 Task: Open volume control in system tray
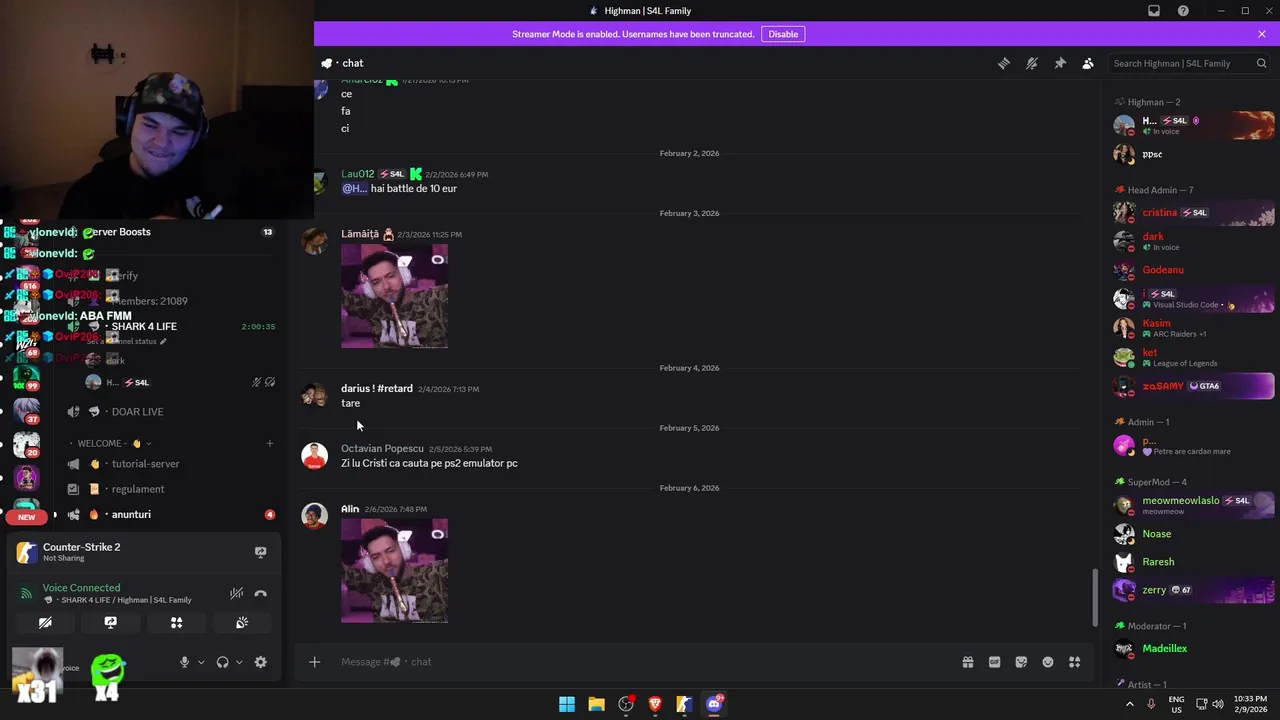pos(1218,704)
